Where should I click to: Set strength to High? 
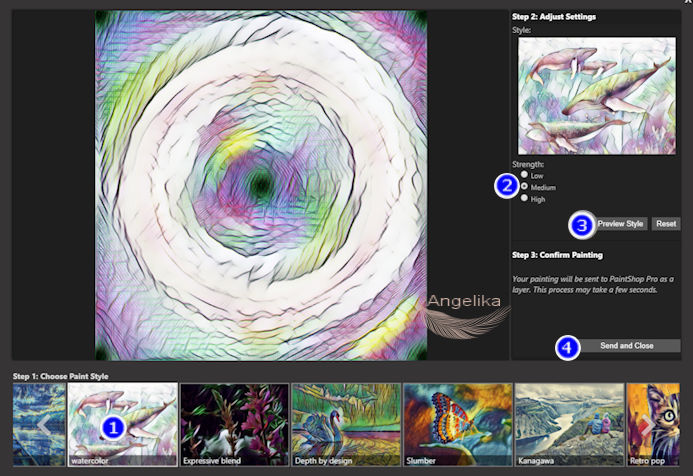[x=524, y=199]
